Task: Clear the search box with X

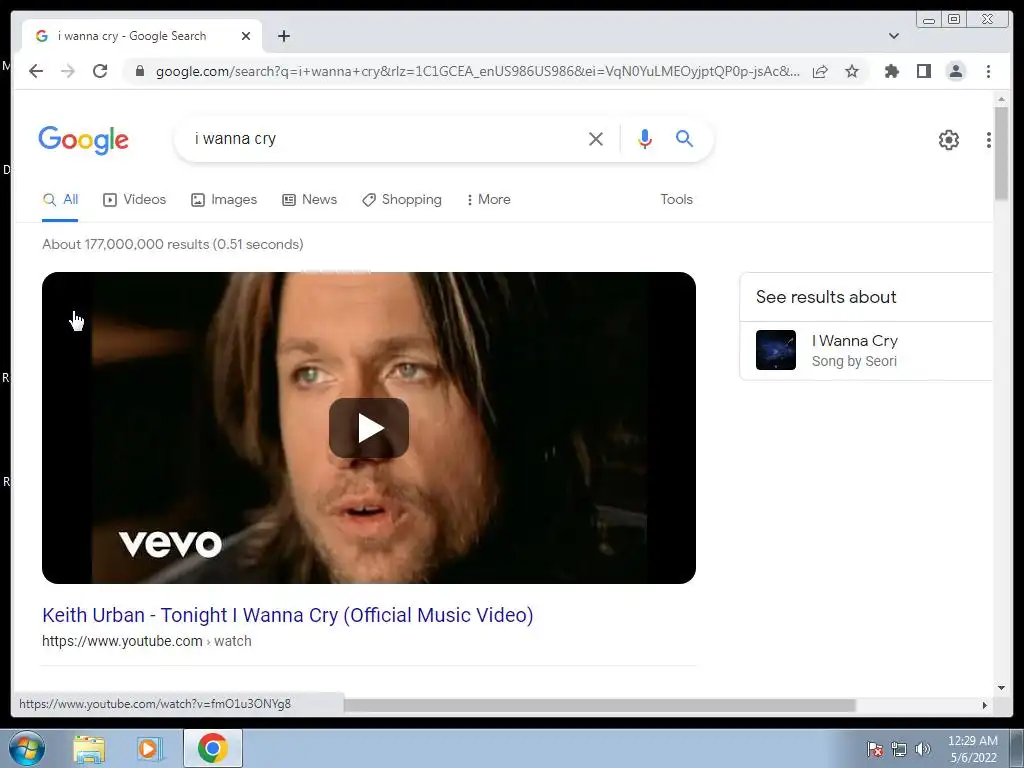Action: [x=596, y=138]
